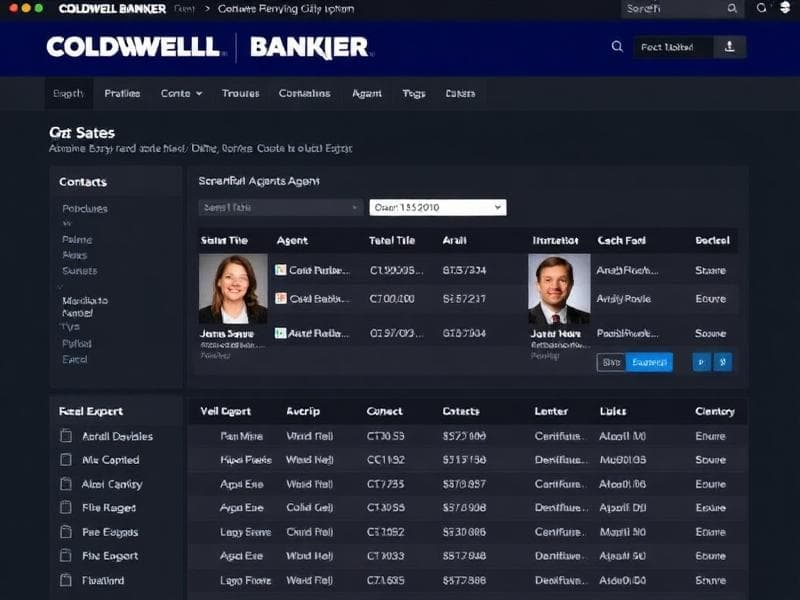The height and width of the screenshot is (600, 800).
Task: Click the orange icon beside Caal Babb row
Action: coord(281,298)
